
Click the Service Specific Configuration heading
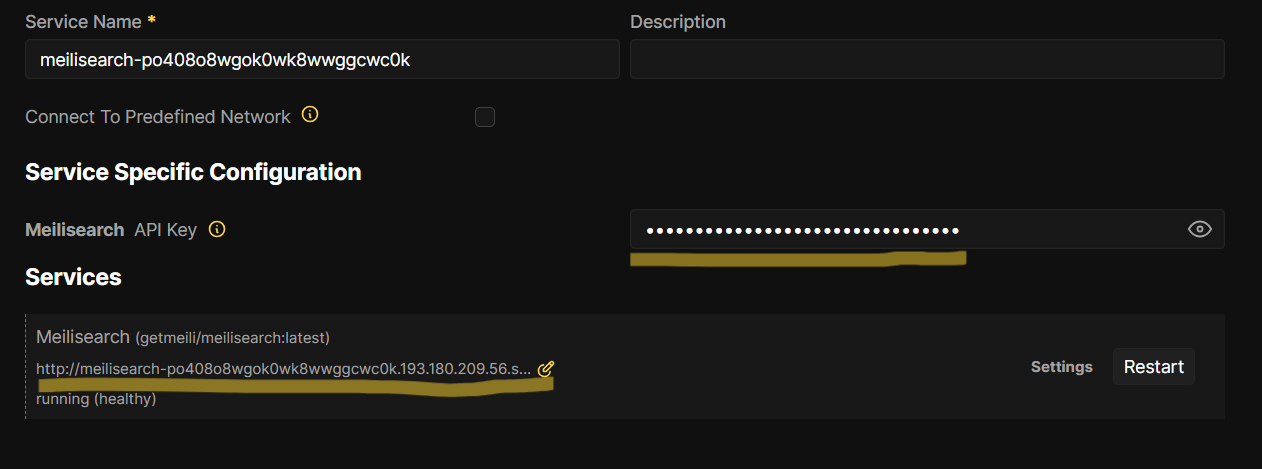192,172
